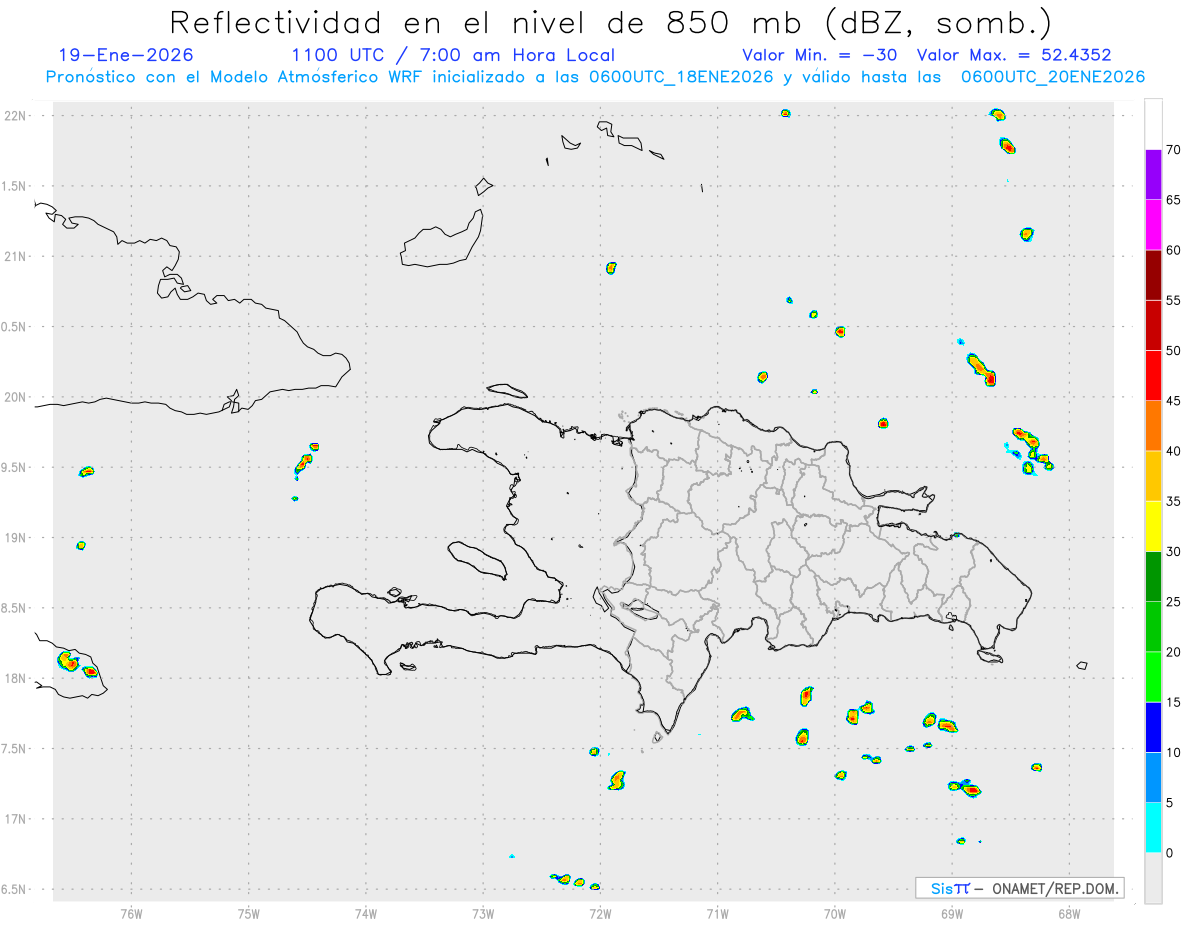Viewport: 1200px width, 927px height.
Task: Click the colorbar label '30'
Action: 1174,552
